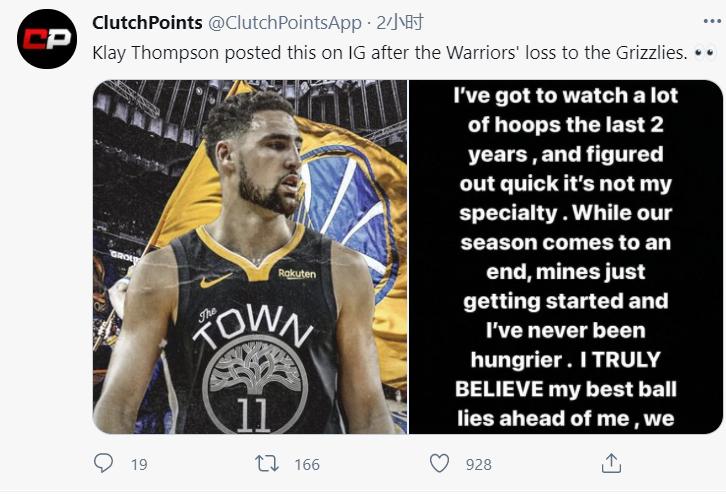Retweet using the arrows icon
This screenshot has width=726, height=494.
[267, 463]
